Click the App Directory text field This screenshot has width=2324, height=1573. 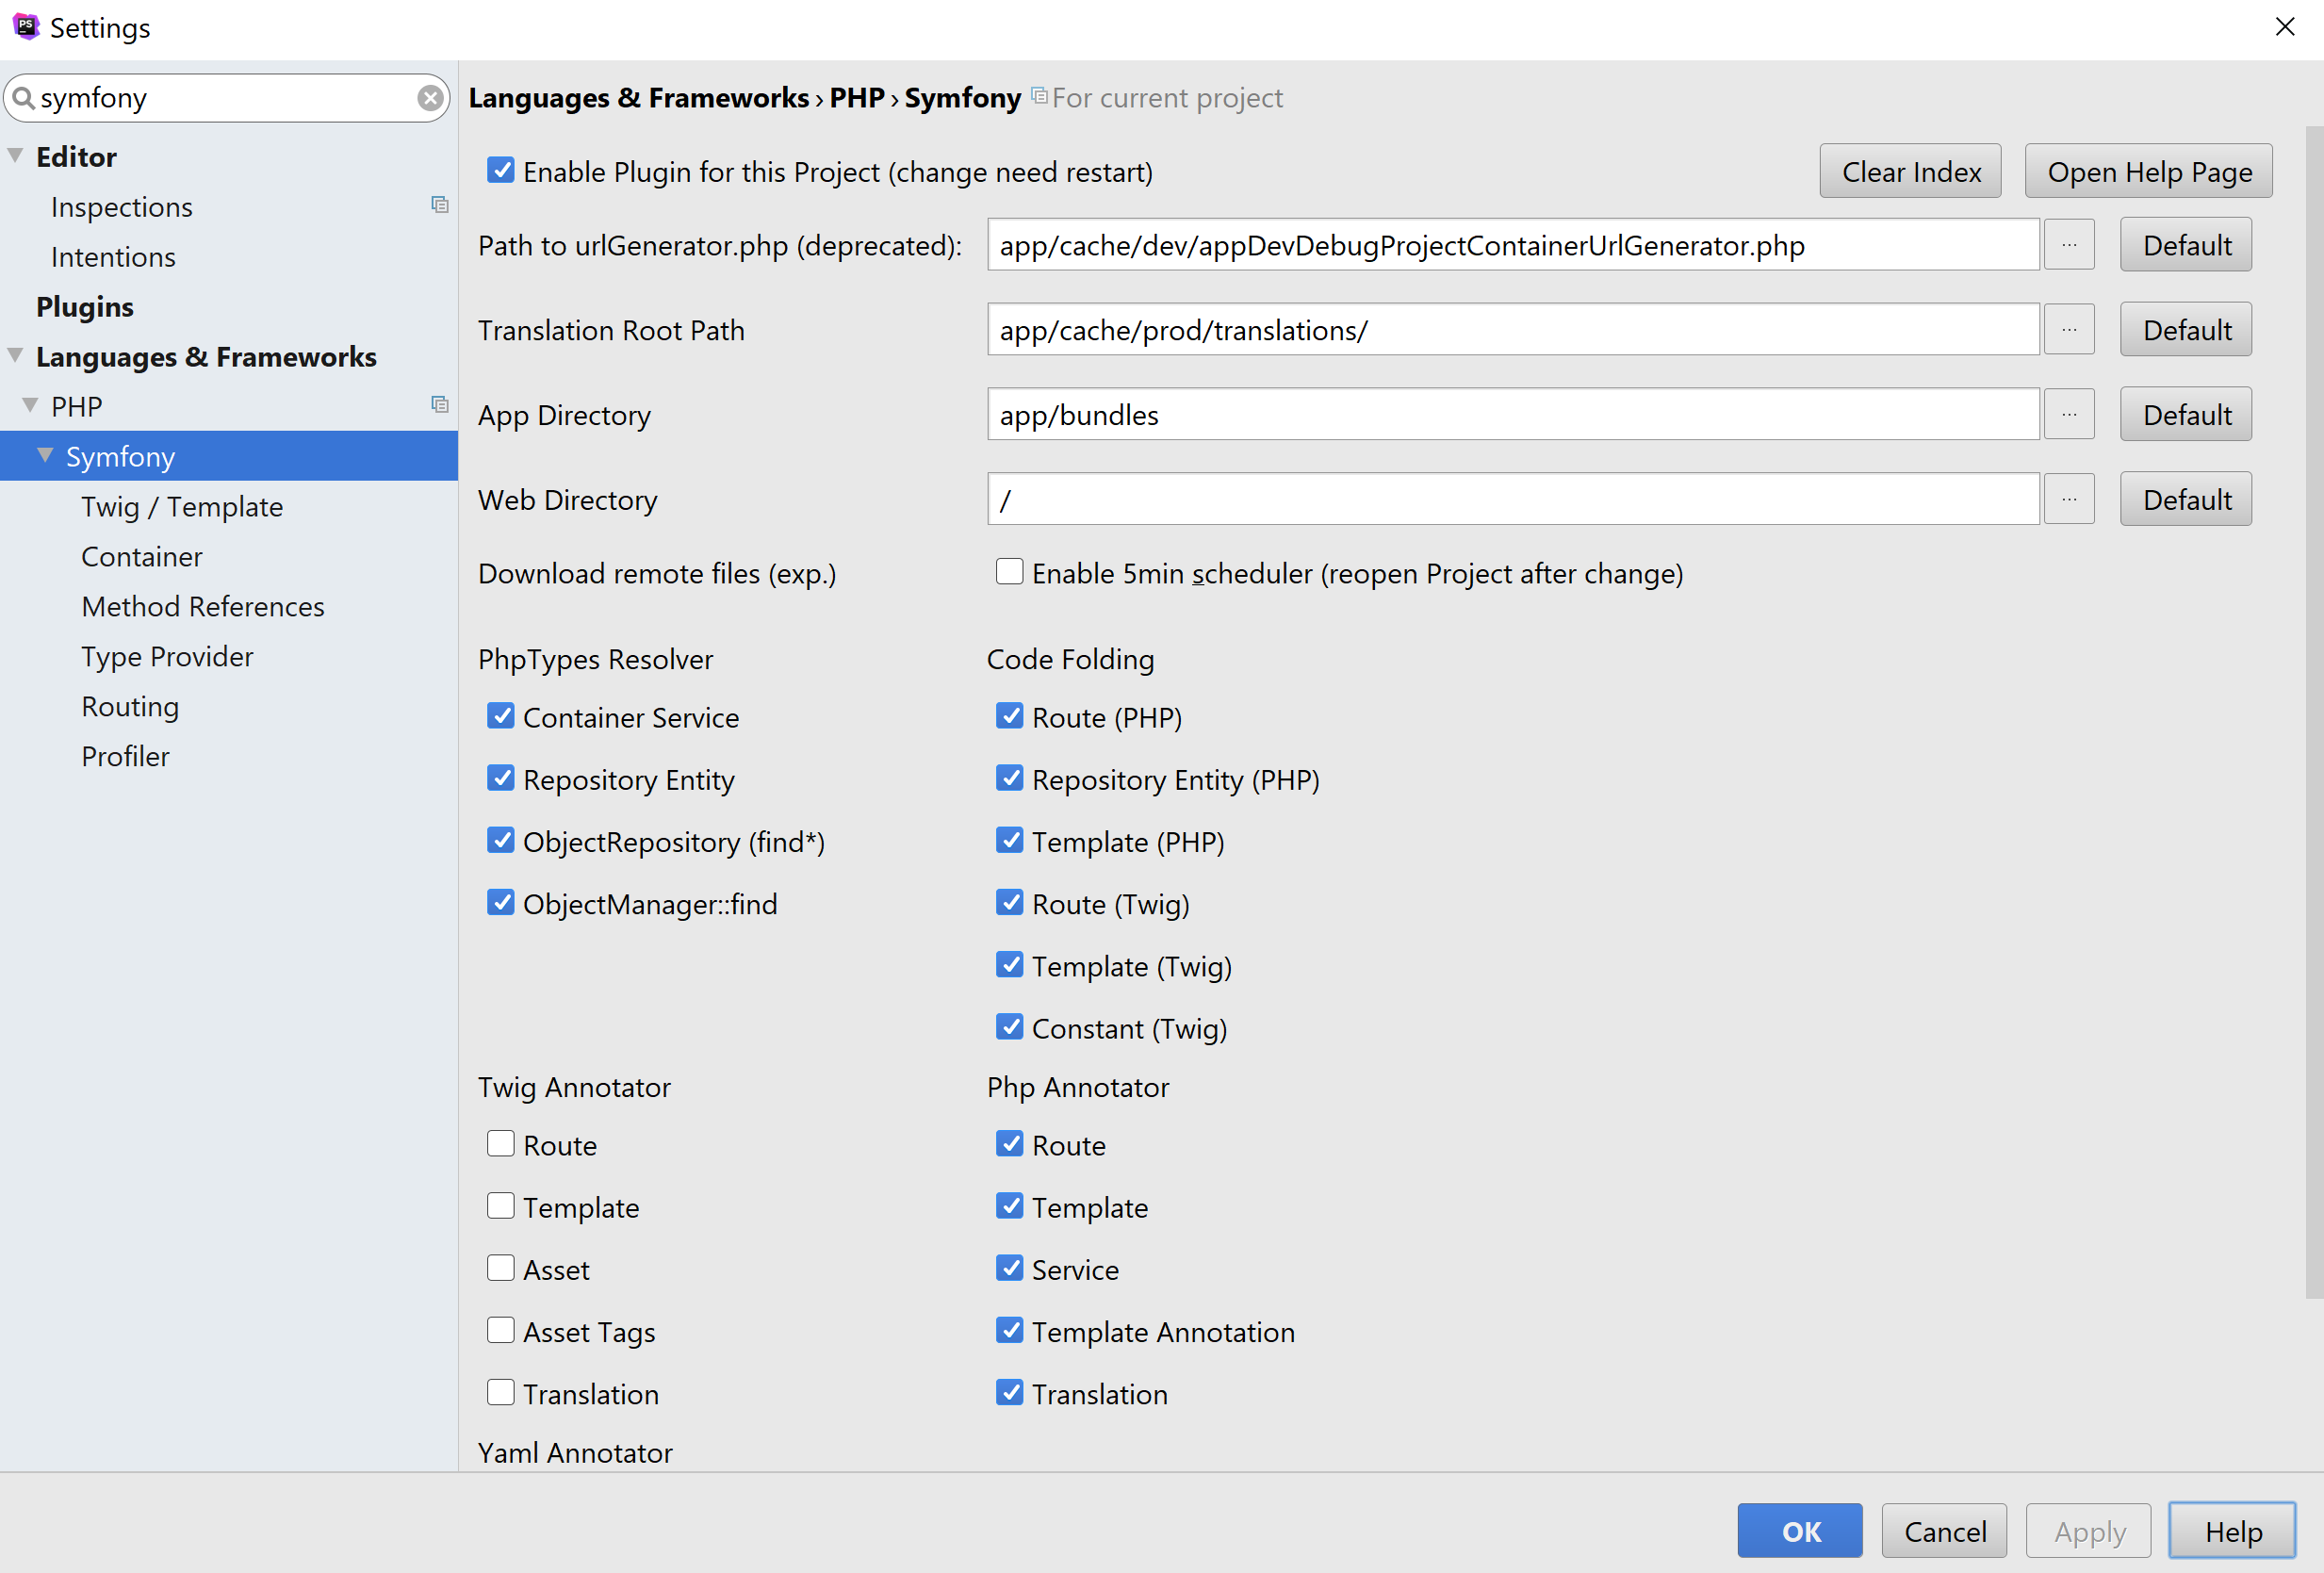click(1513, 415)
